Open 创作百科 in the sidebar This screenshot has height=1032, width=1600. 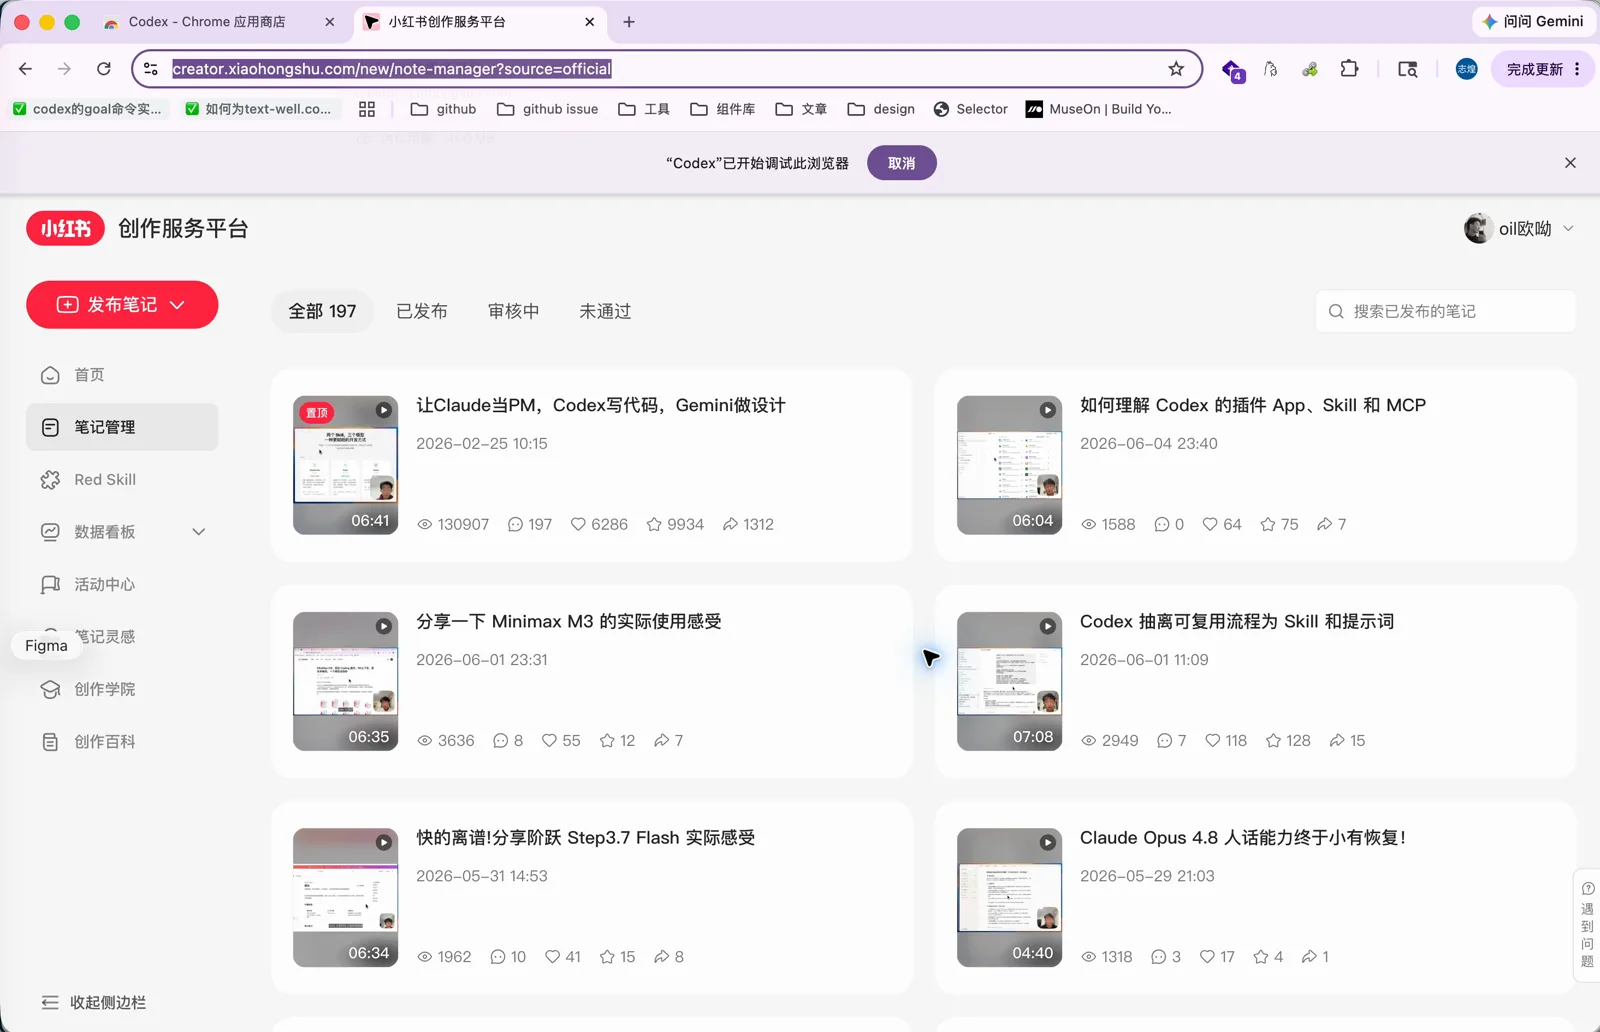tap(122, 742)
